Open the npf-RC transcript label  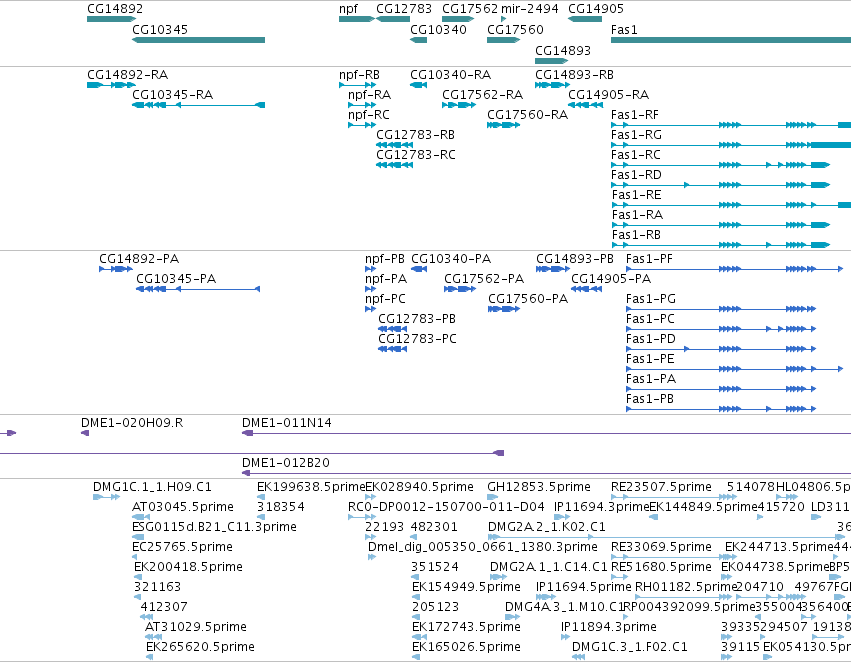[x=369, y=114]
